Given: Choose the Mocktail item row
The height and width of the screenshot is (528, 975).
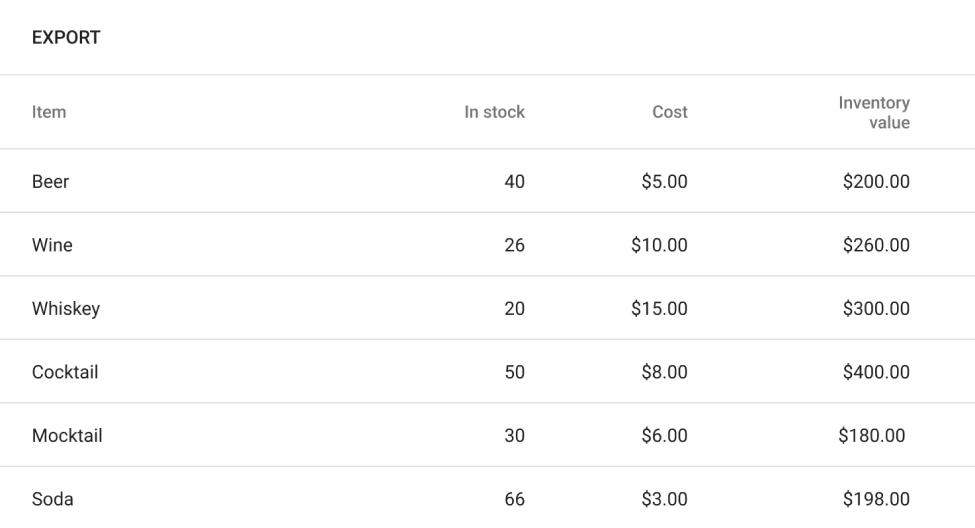Looking at the screenshot, I should (x=67, y=436).
